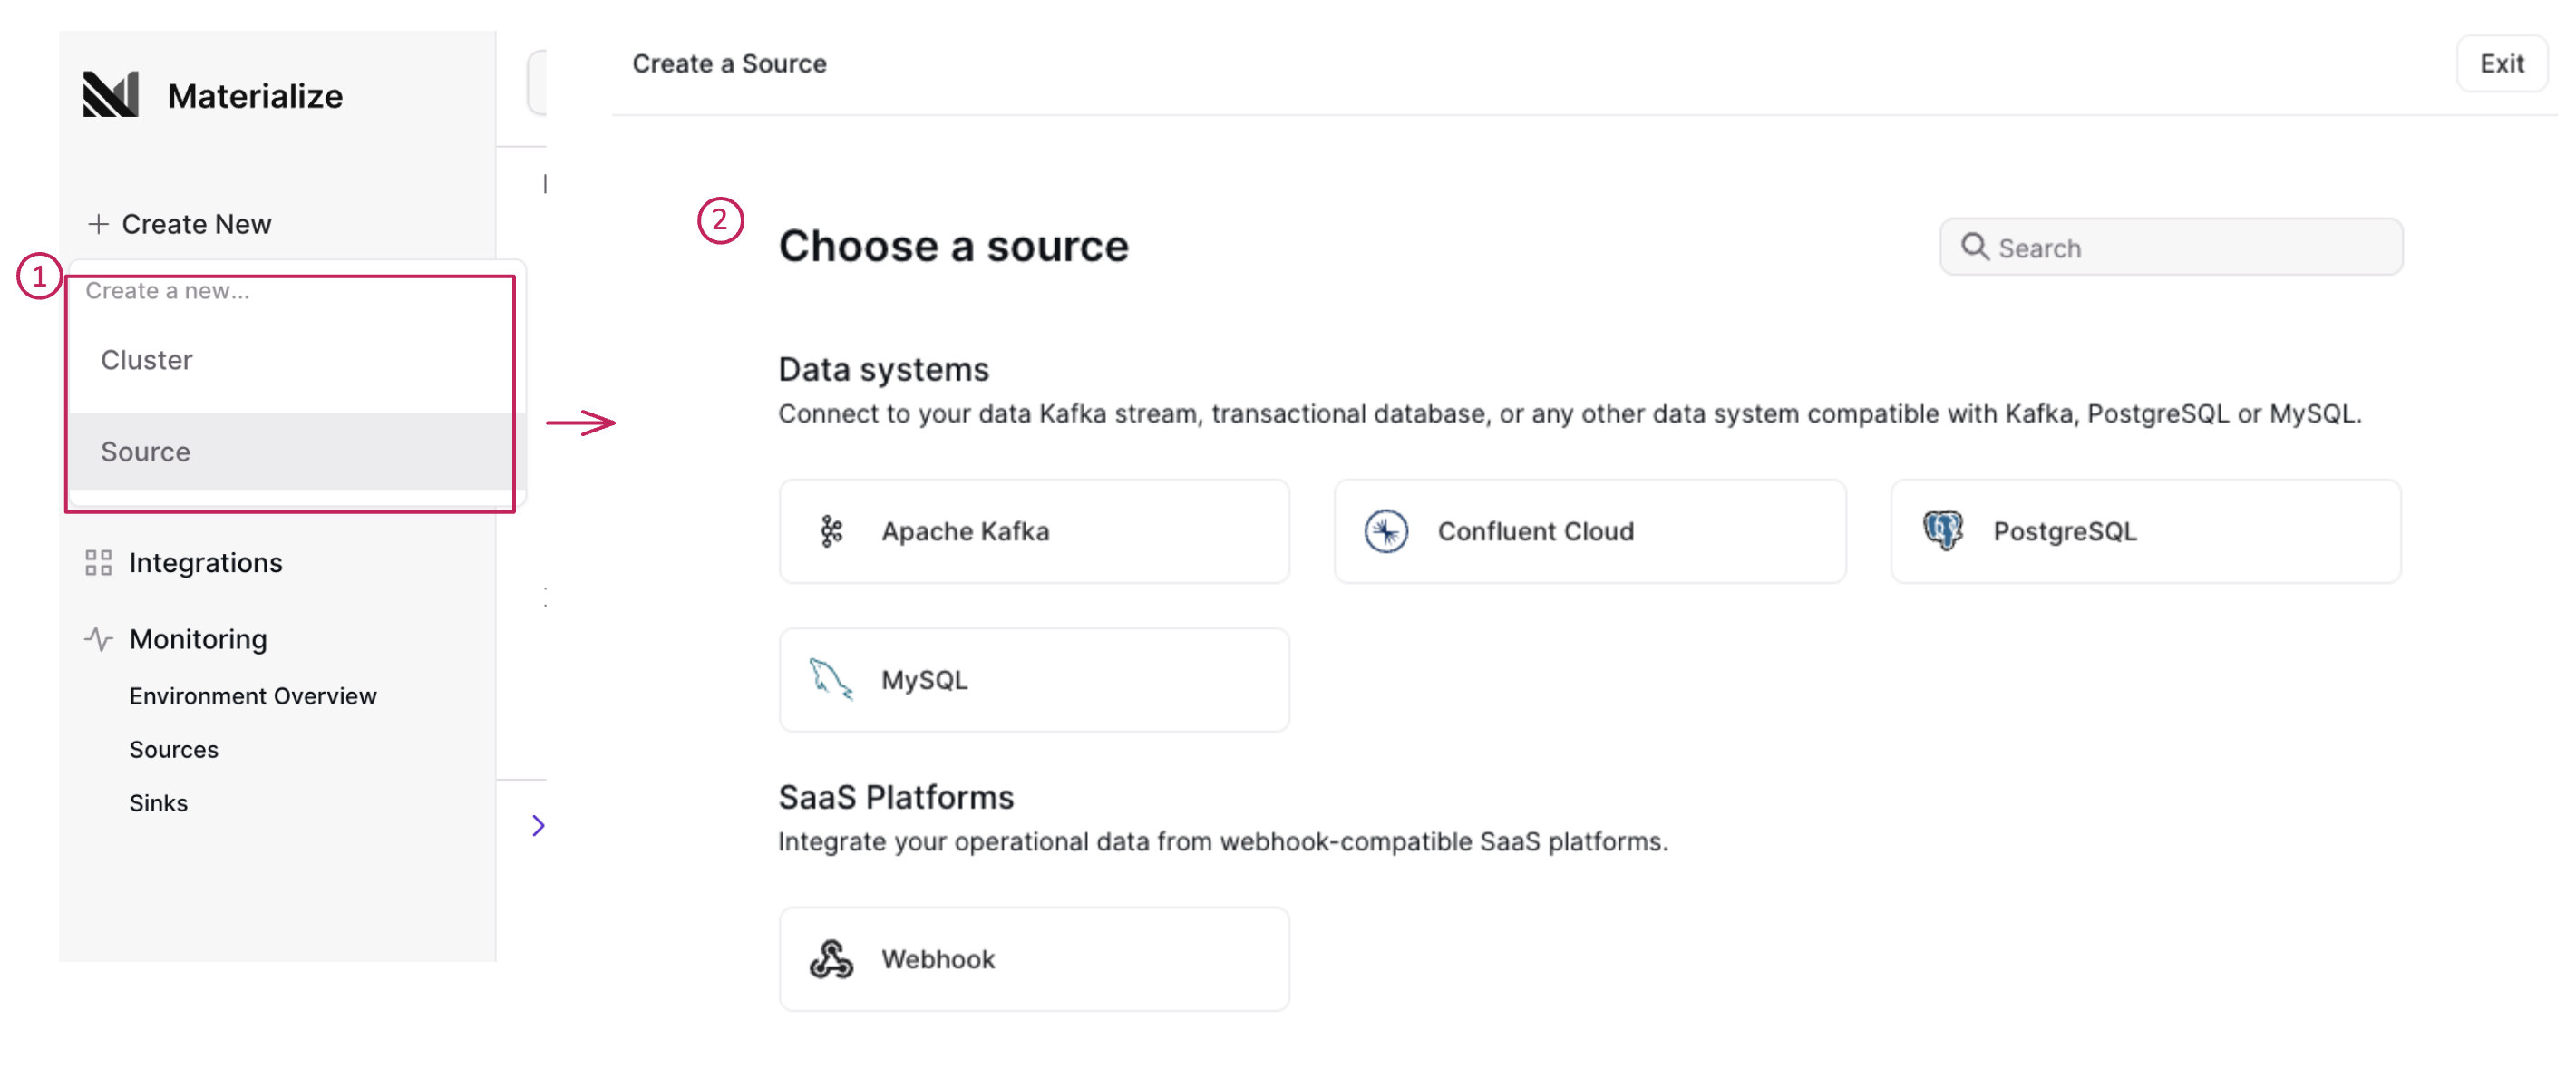
Task: Open Sources under Monitoring
Action: pyautogui.click(x=174, y=749)
